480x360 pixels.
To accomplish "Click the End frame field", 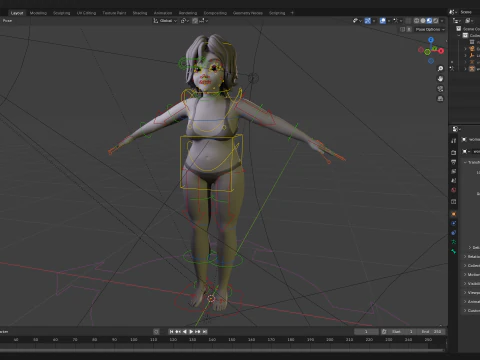I will pyautogui.click(x=431, y=332).
